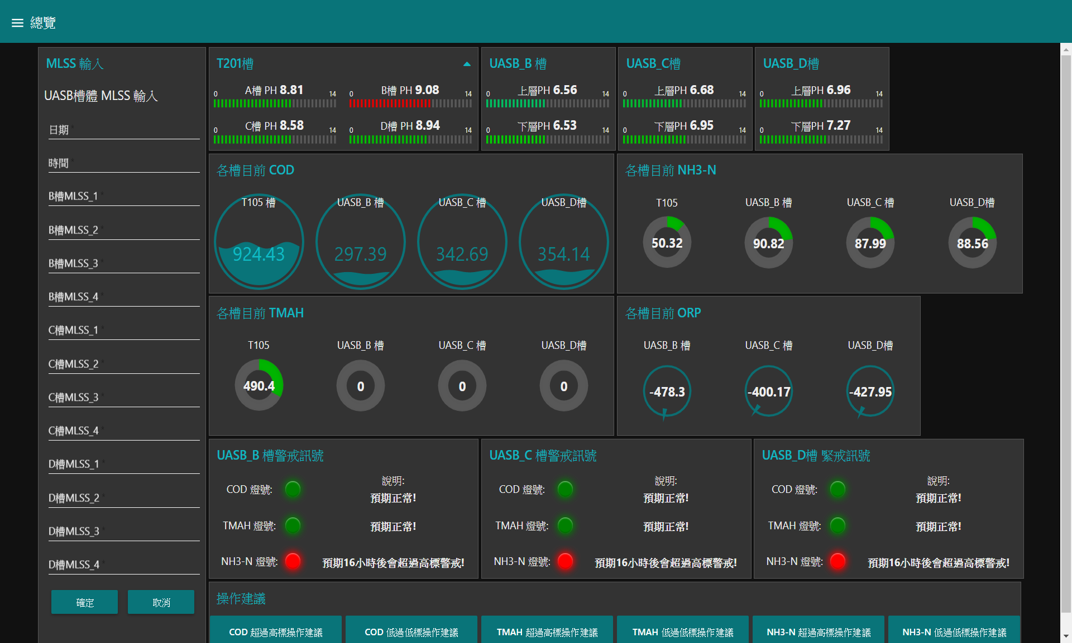Click the UASB_C ORP compass gauge -400.17
This screenshot has height=643, width=1072.
coord(768,392)
